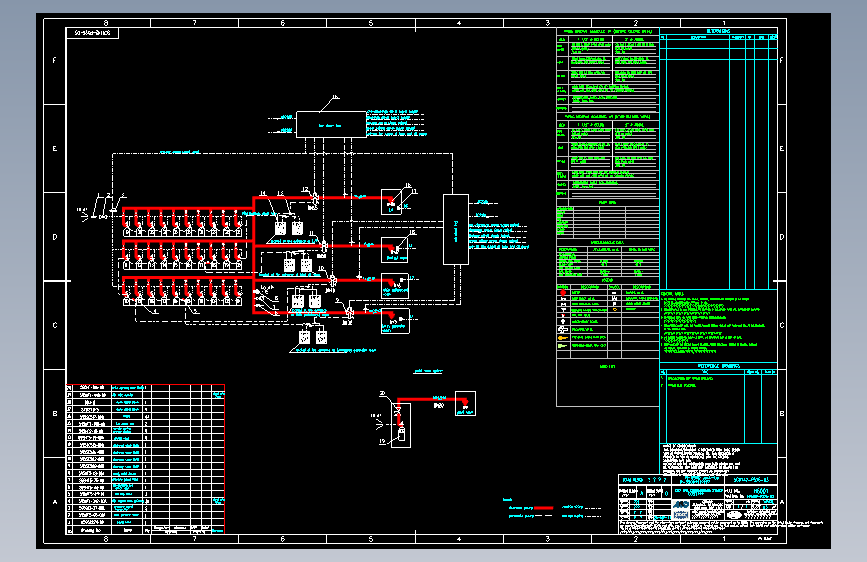Select the valve symbol at callout 20
Screen dimensions: 867x562
pyautogui.click(x=398, y=412)
